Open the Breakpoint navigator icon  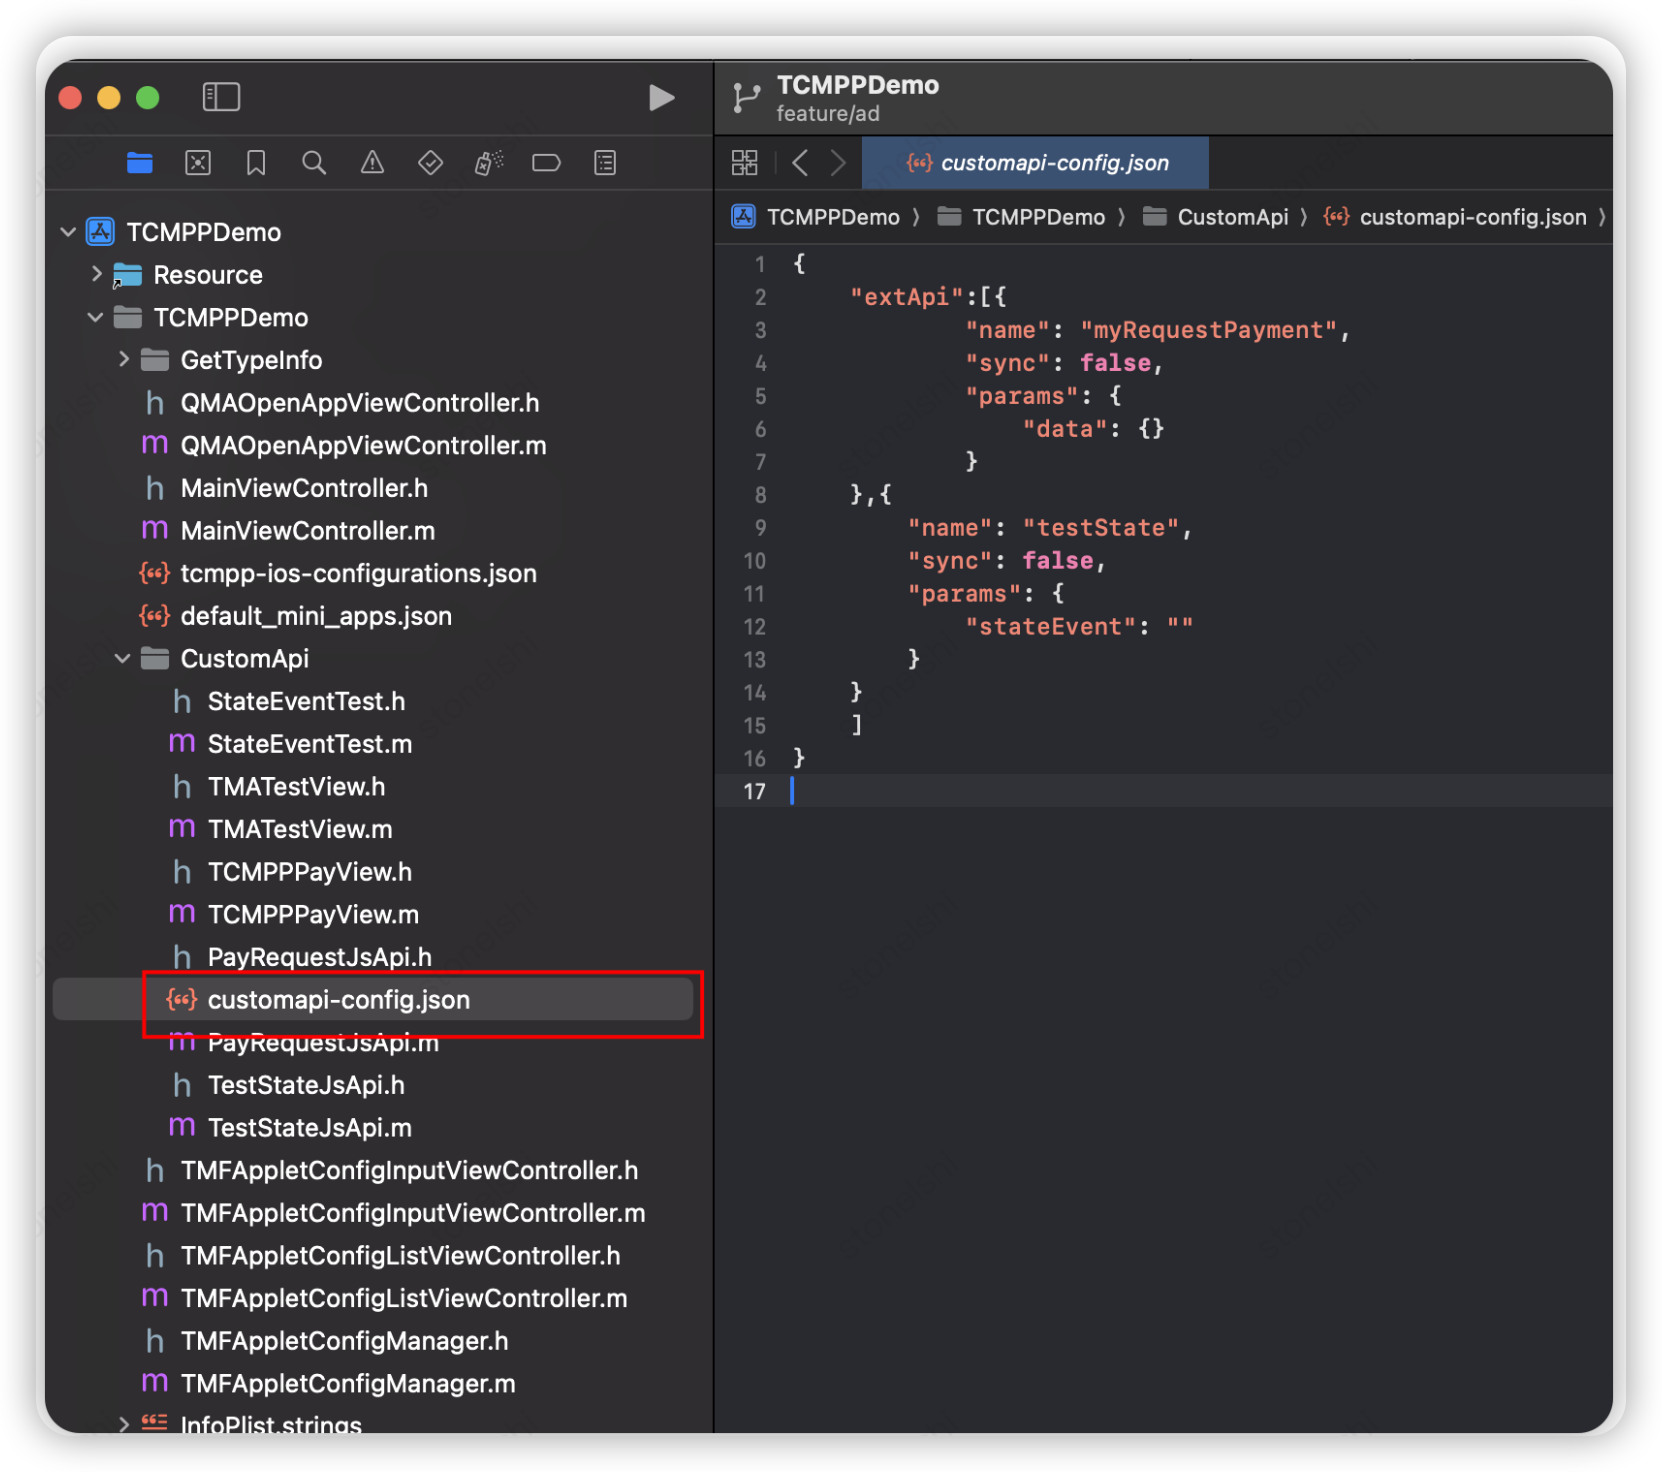pos(546,163)
